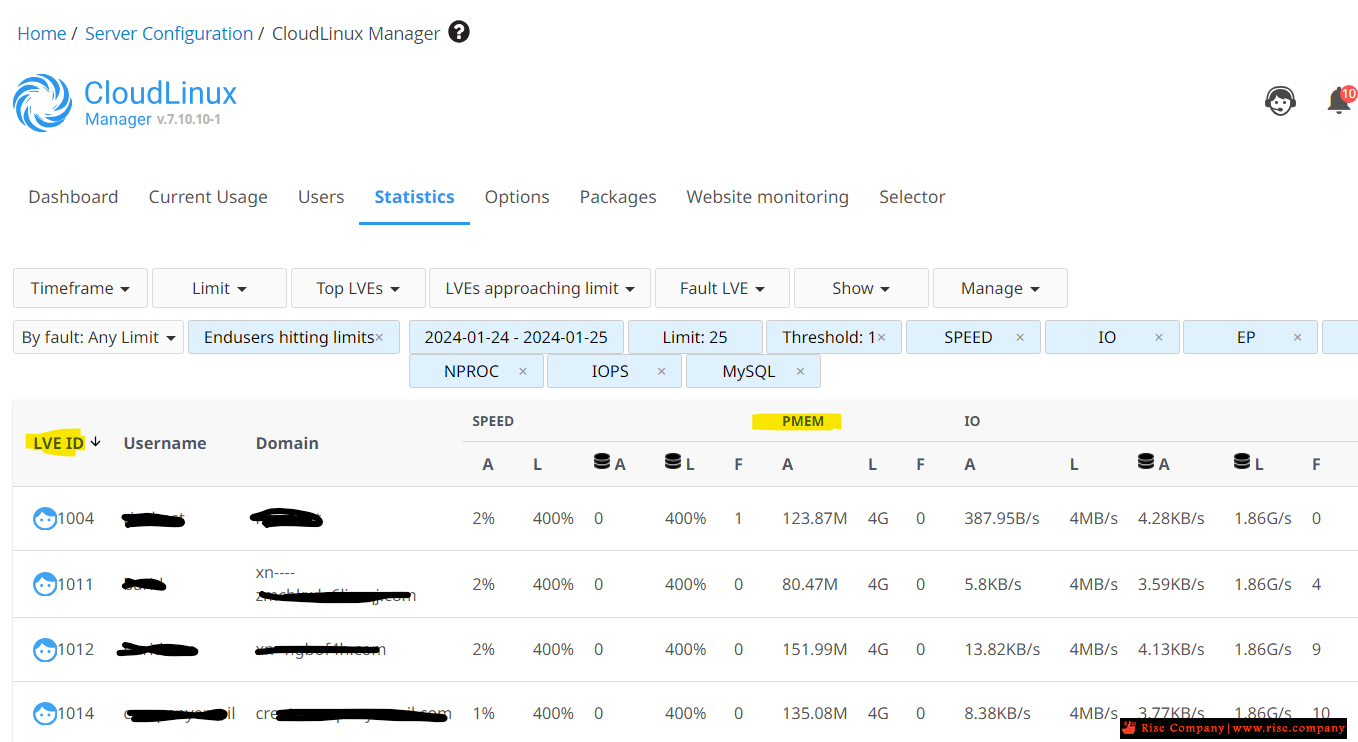Remove the NPROC filter chip via its x
Image resolution: width=1358 pixels, height=742 pixels.
pos(523,372)
